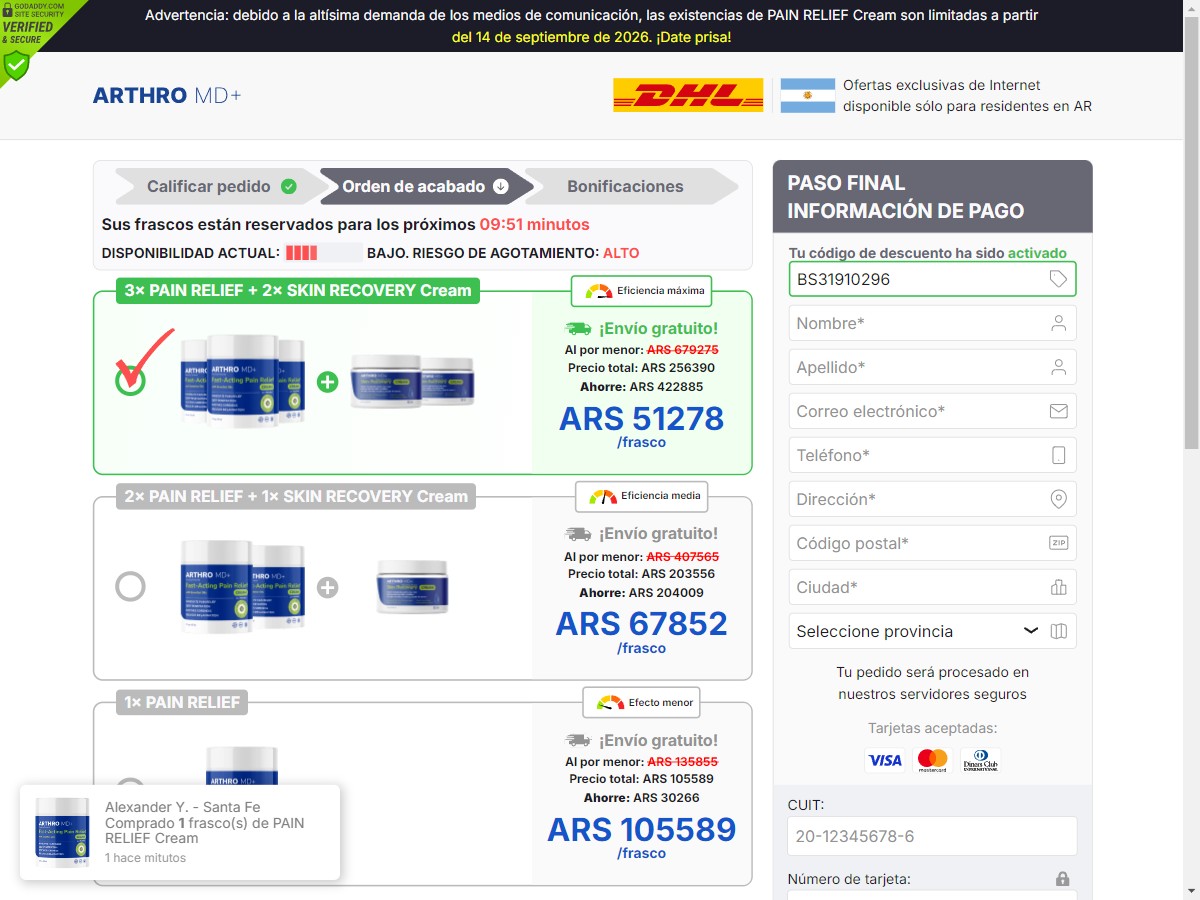Click lock icon next to Número de tarjeta
The image size is (1200, 900).
(x=1062, y=879)
